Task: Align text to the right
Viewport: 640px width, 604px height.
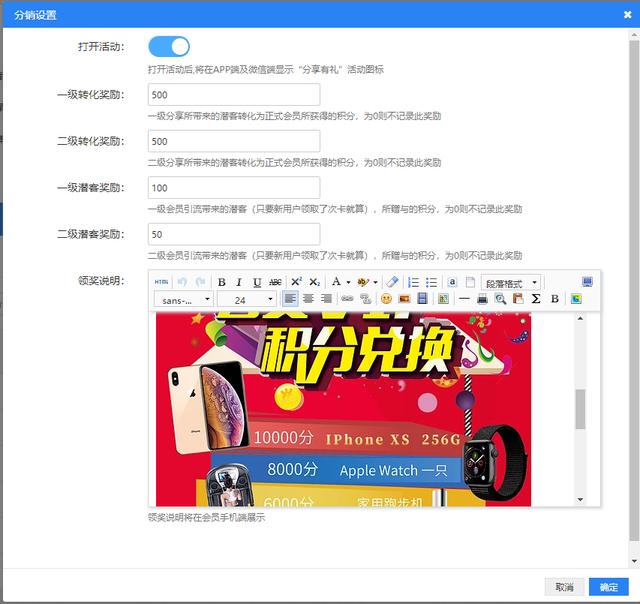Action: point(326,299)
